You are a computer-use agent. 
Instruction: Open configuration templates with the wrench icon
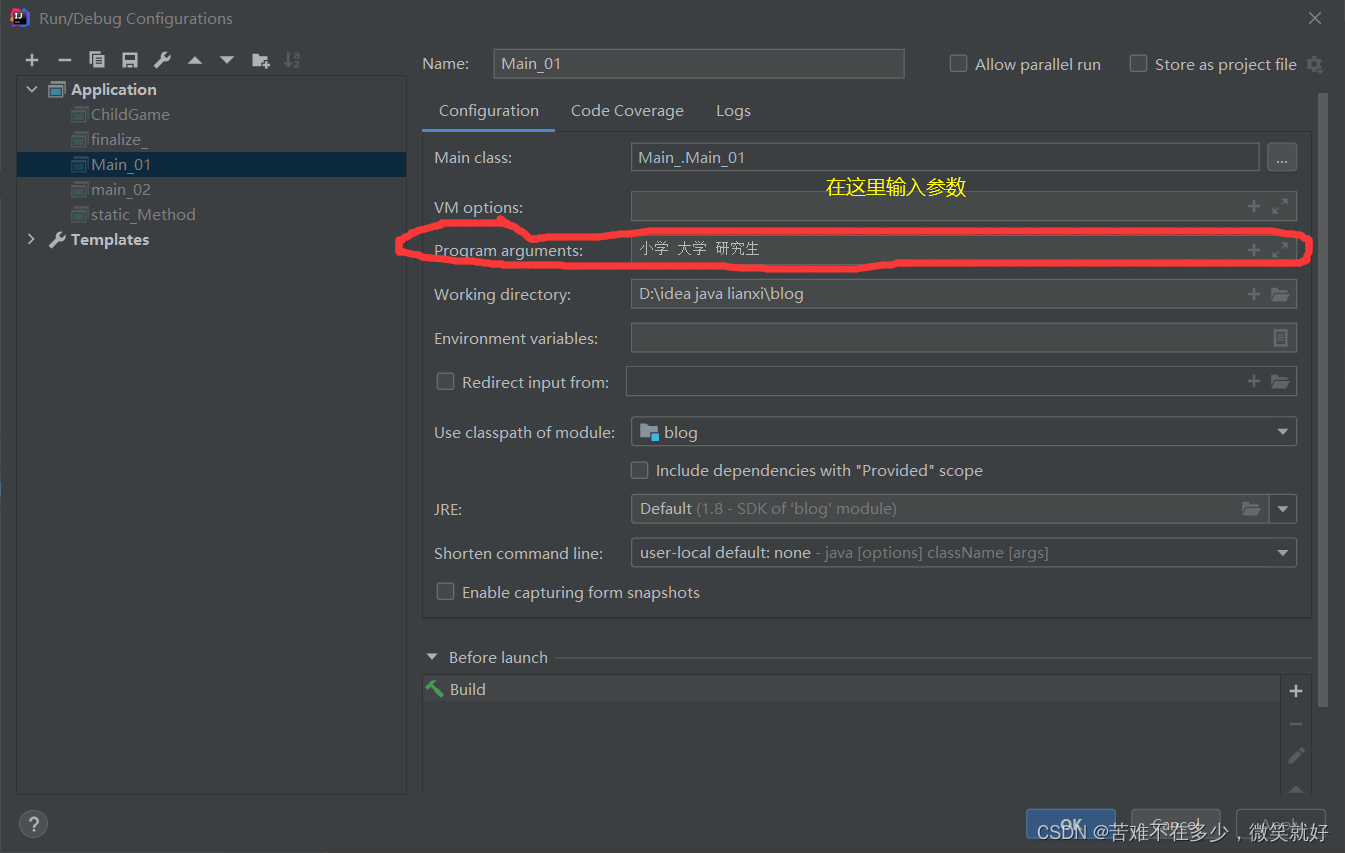coord(161,59)
